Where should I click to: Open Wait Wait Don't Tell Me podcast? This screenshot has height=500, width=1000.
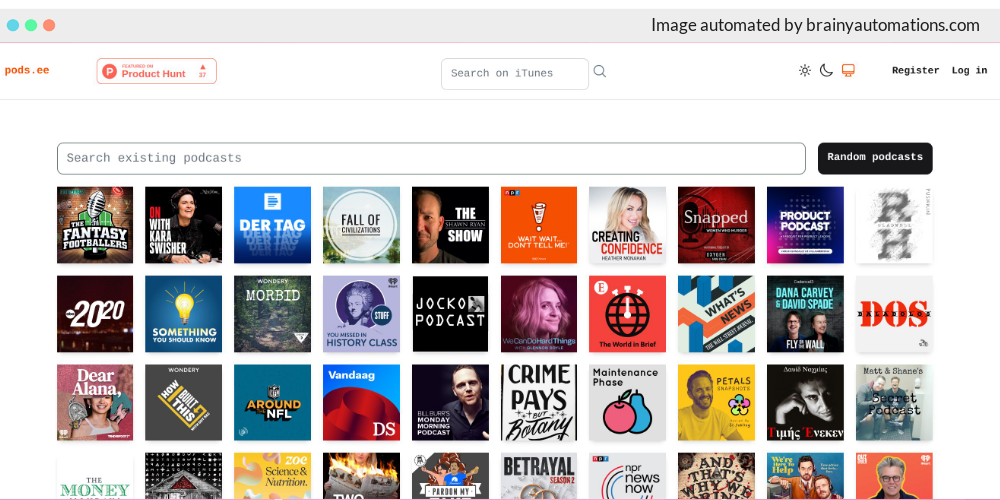pyautogui.click(x=539, y=225)
